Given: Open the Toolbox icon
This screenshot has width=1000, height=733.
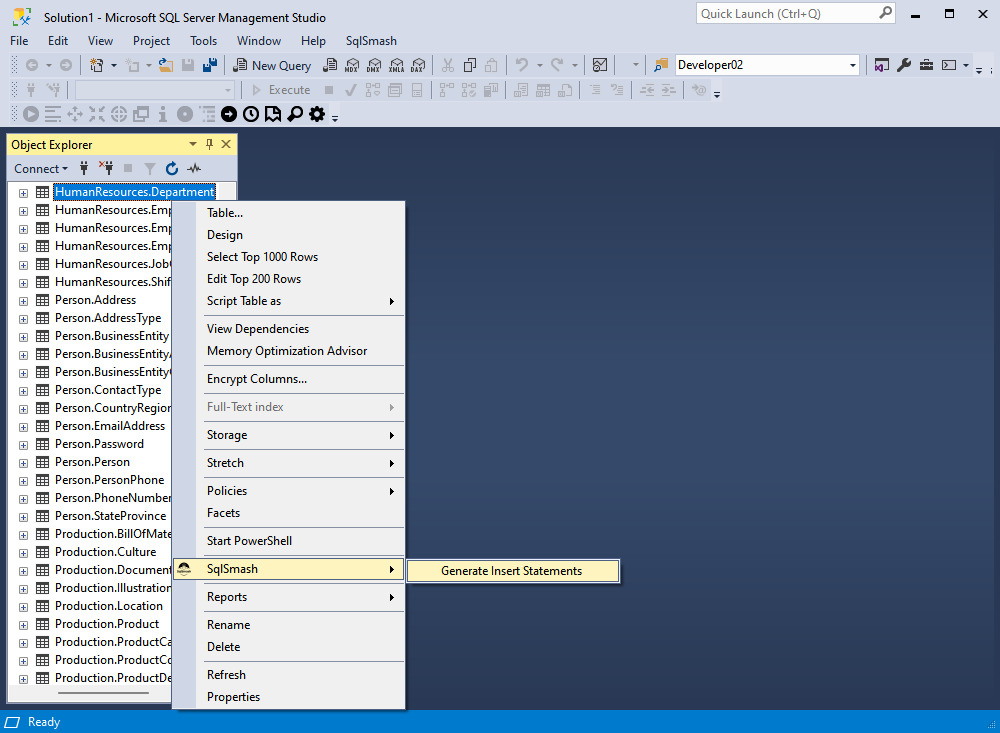Looking at the screenshot, I should [x=926, y=65].
